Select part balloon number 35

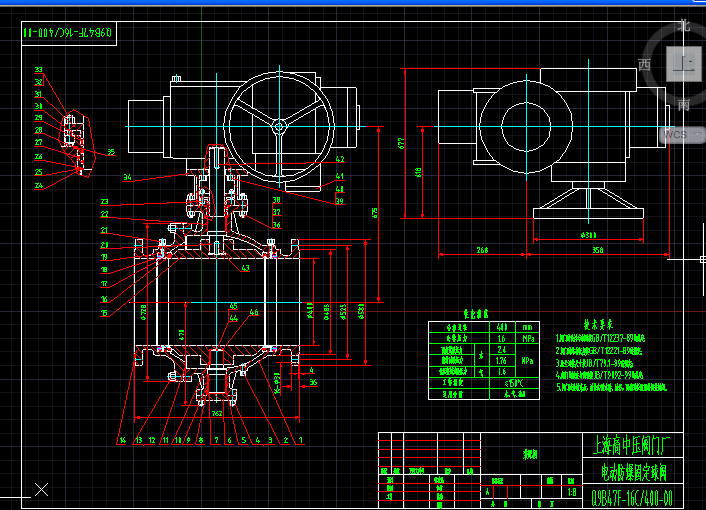coord(111,152)
